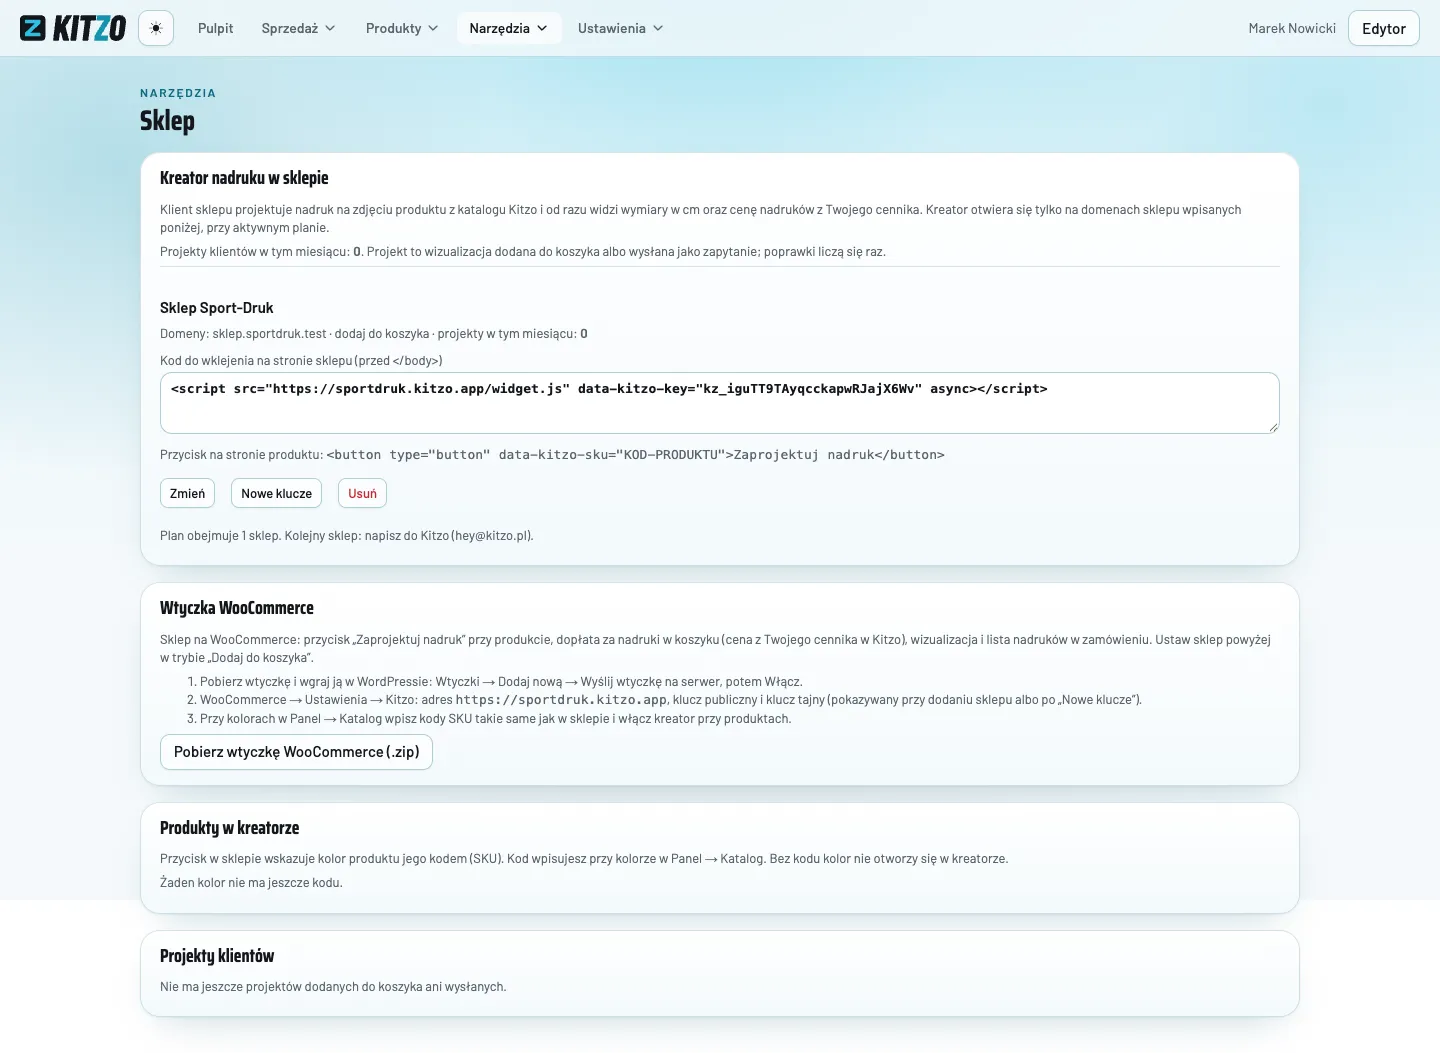Click the Kreator nadruku w sklepie heading
Image resolution: width=1440 pixels, height=1053 pixels.
[244, 178]
